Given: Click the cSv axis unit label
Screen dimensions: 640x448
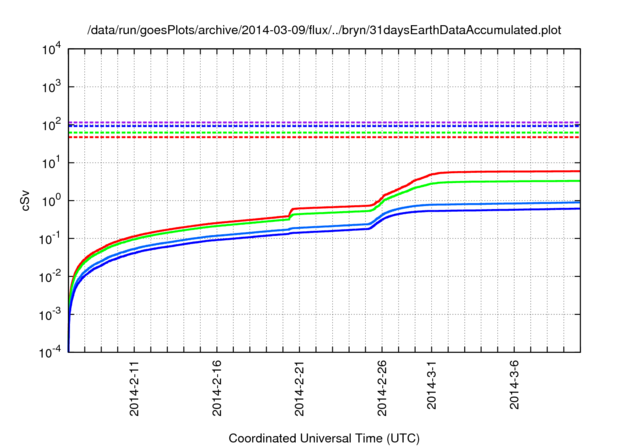Looking at the screenshot, I should point(25,200).
